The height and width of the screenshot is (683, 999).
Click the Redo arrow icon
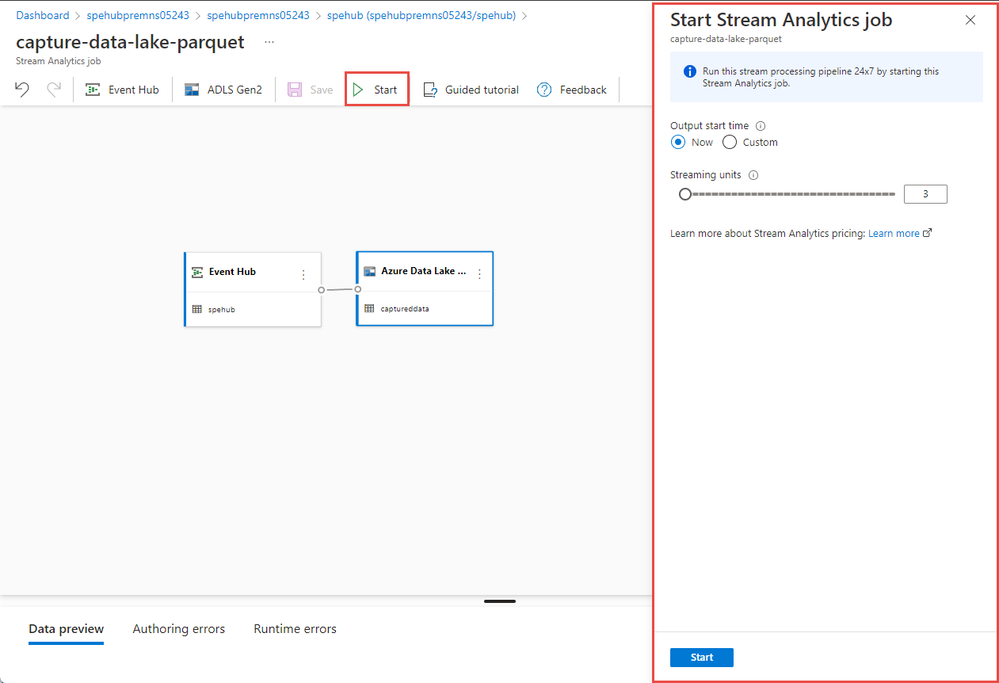(54, 89)
